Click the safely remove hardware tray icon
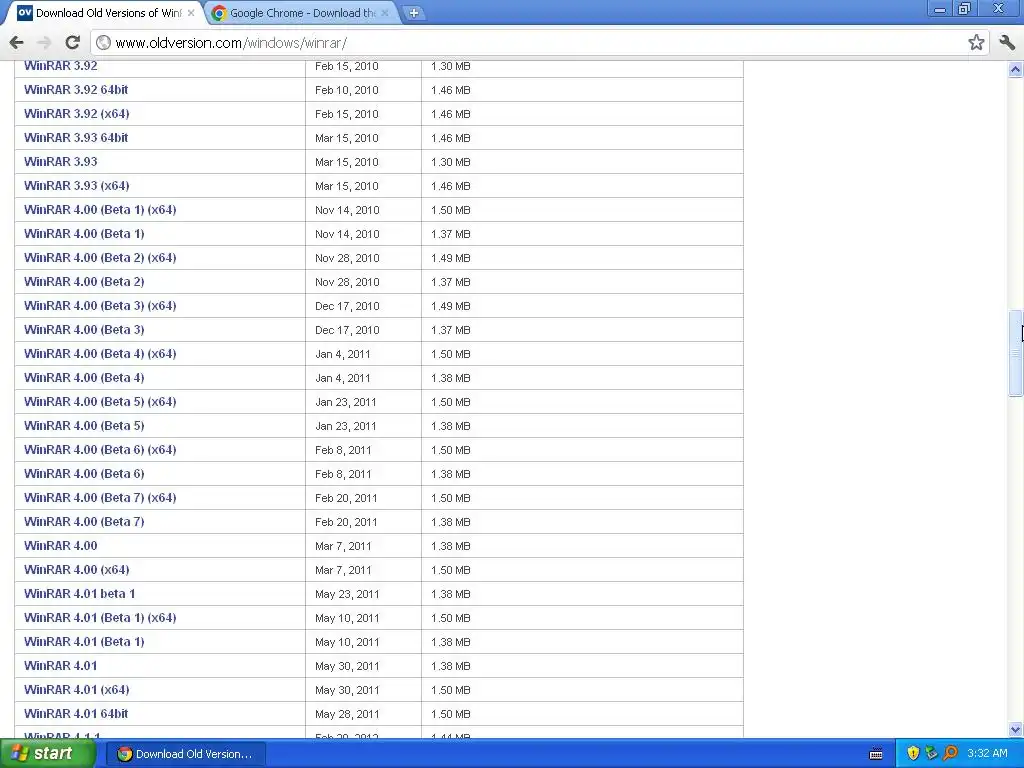1024x768 pixels. (931, 754)
